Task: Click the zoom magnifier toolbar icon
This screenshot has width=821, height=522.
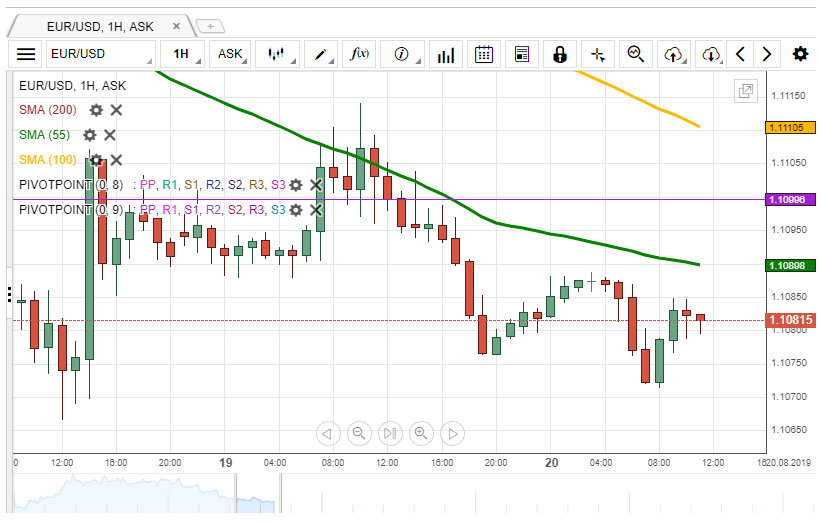Action: pyautogui.click(x=635, y=54)
